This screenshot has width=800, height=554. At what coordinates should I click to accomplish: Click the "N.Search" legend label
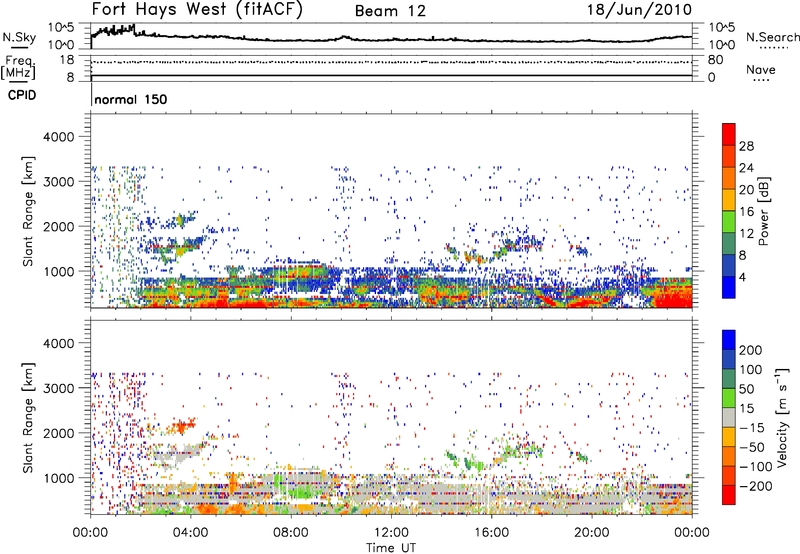coord(772,37)
